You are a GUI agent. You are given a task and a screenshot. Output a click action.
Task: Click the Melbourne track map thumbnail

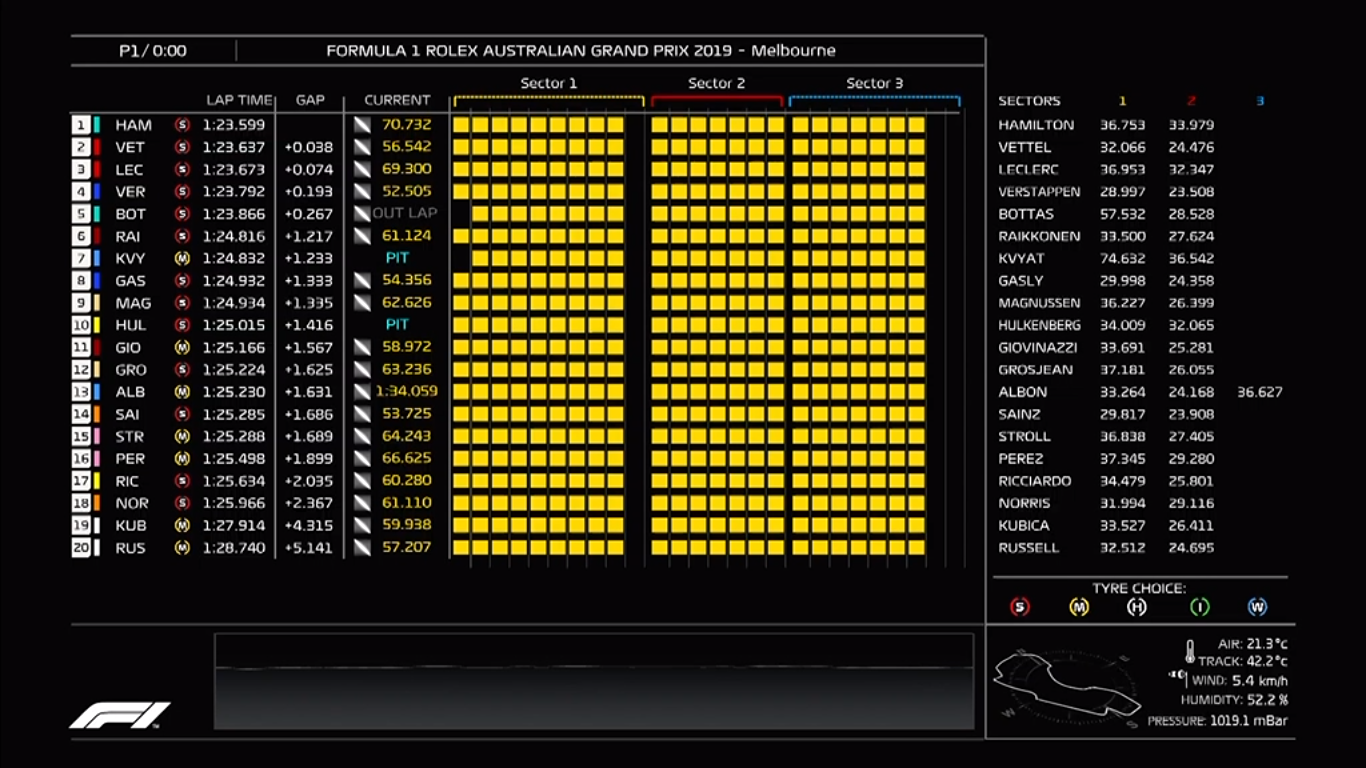click(1067, 687)
